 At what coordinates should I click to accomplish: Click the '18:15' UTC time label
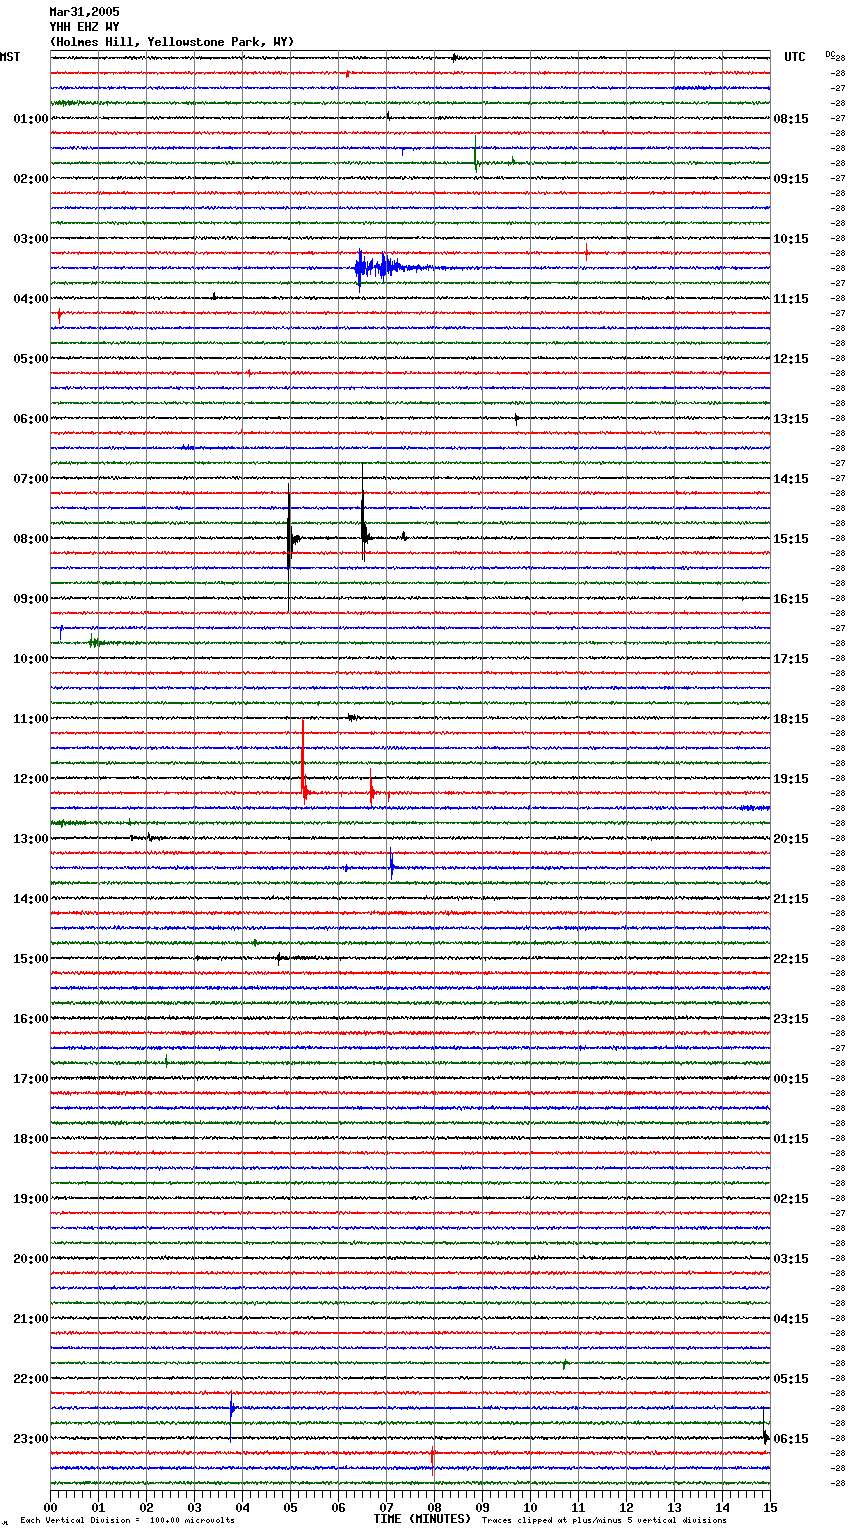pyautogui.click(x=791, y=719)
